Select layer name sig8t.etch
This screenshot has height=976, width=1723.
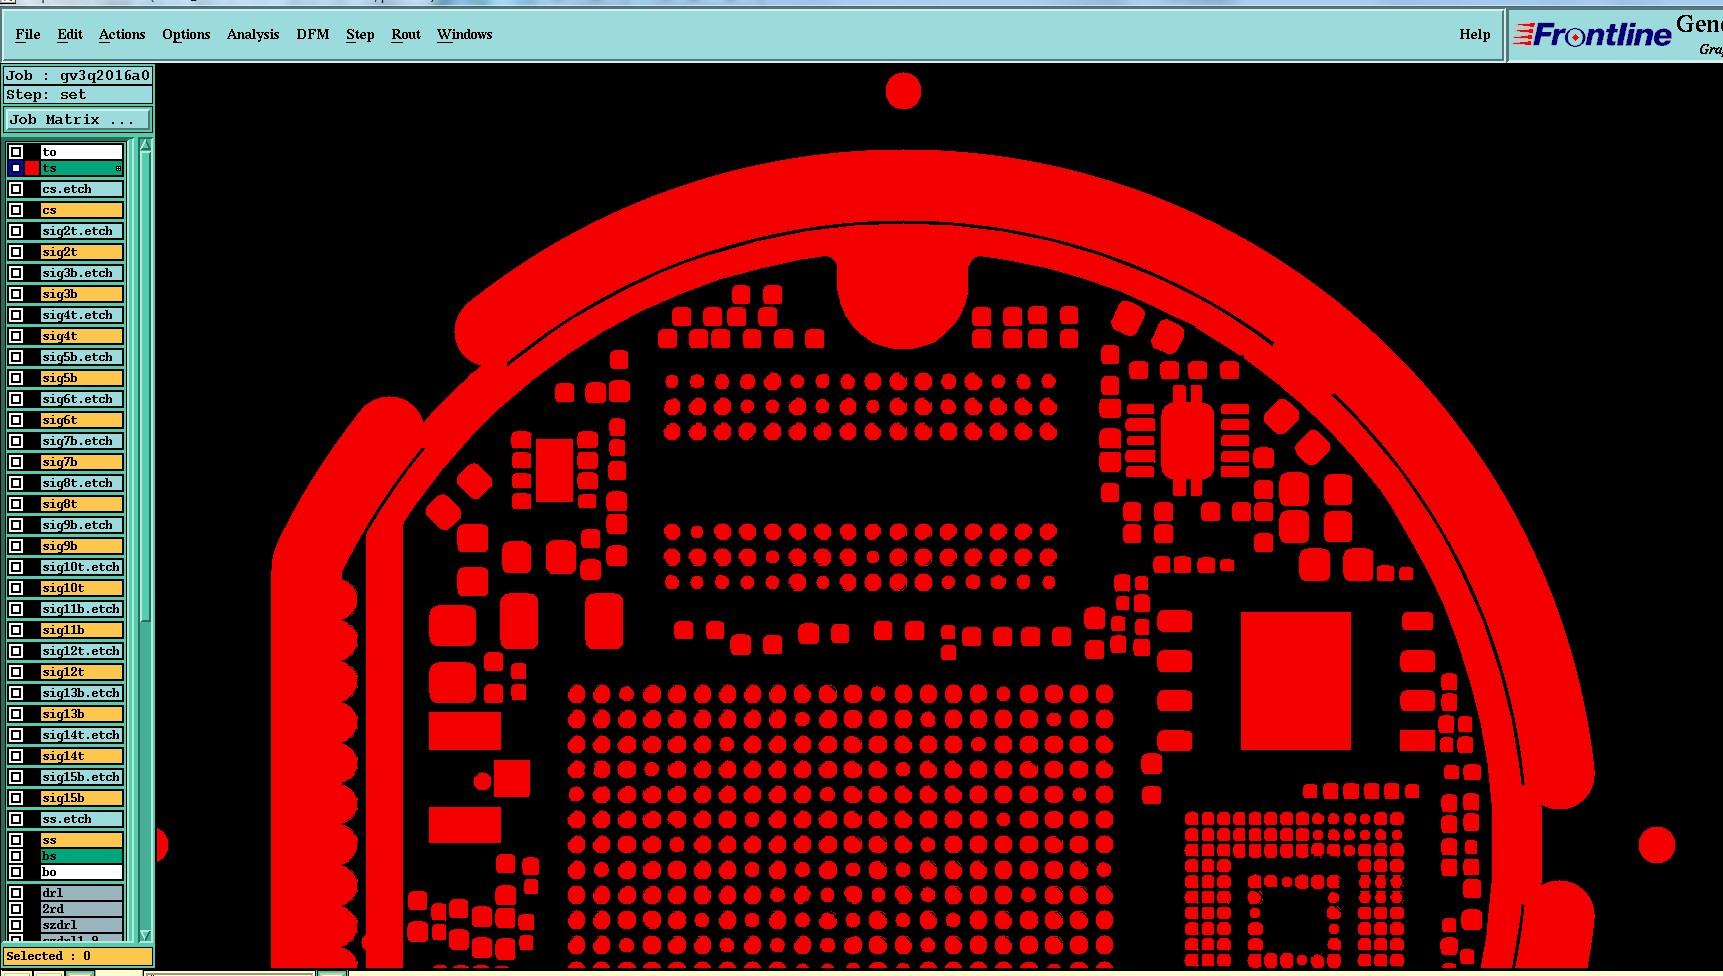[82, 483]
